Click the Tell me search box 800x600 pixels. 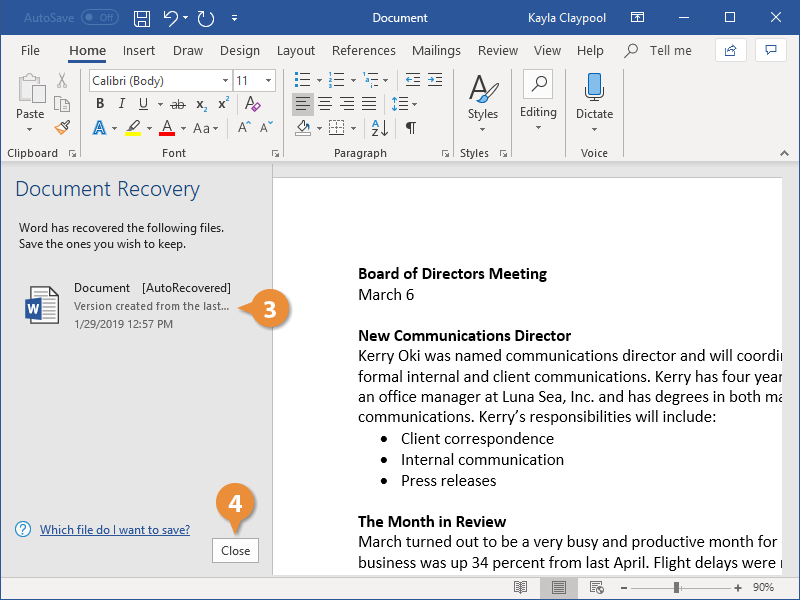pos(658,51)
